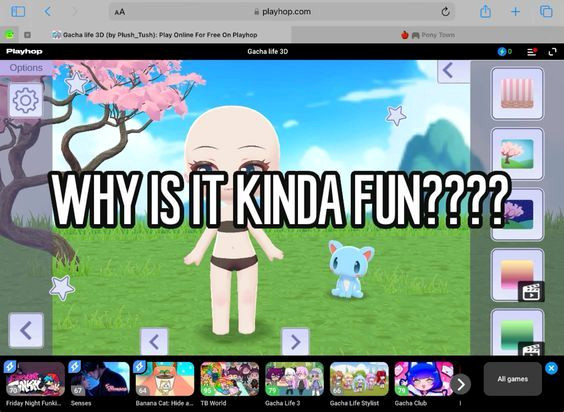Screen dimensions: 564x412
Task: Go back with Safari back arrow
Action: [x=47, y=12]
